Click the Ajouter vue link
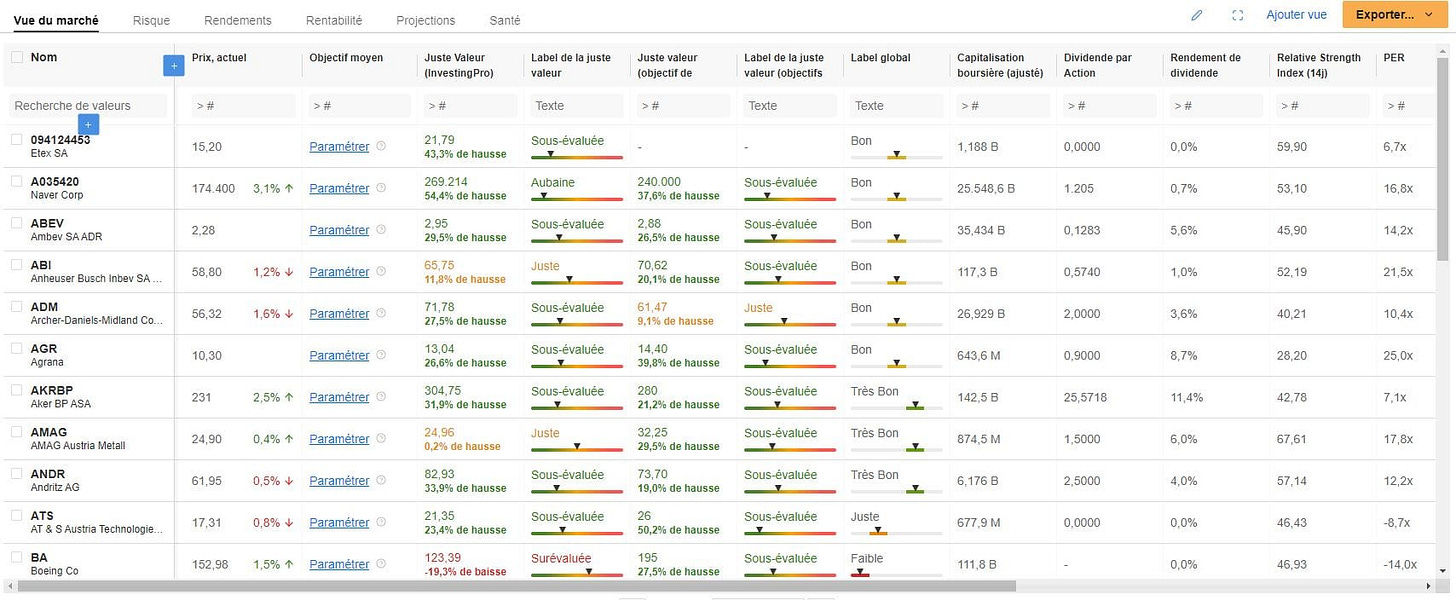The height and width of the screenshot is (600, 1456). 1296,14
